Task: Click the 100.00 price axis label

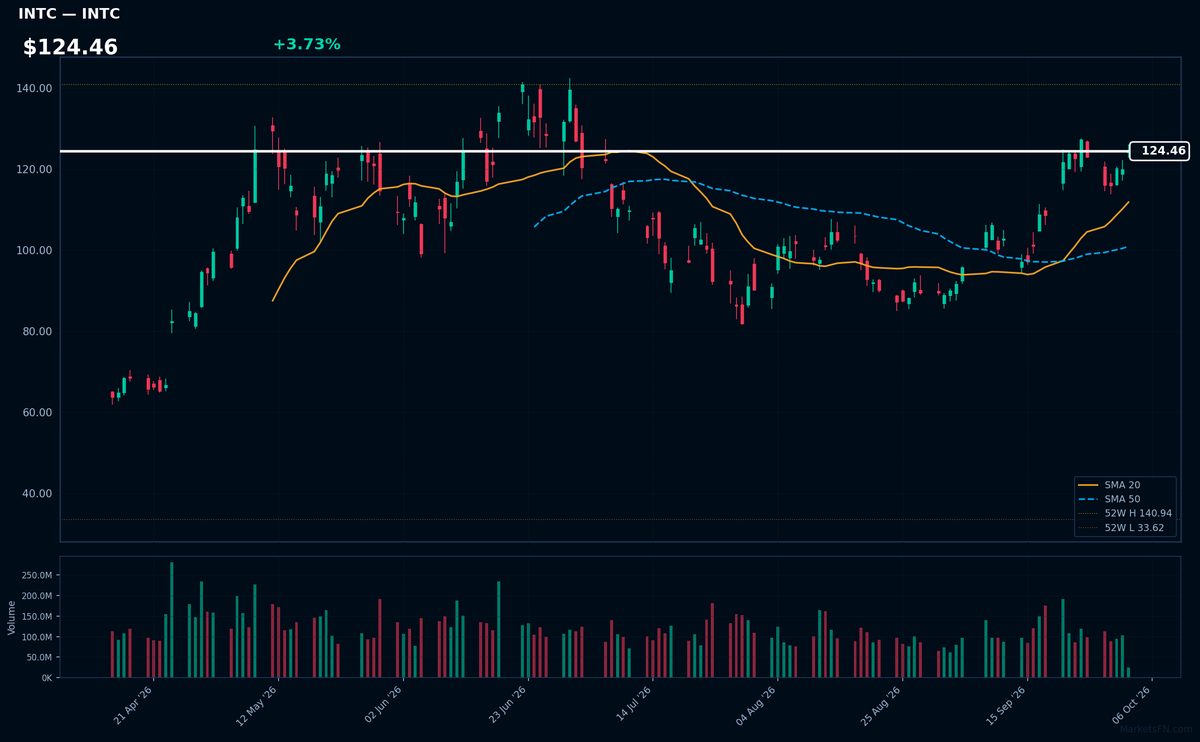Action: pyautogui.click(x=34, y=250)
